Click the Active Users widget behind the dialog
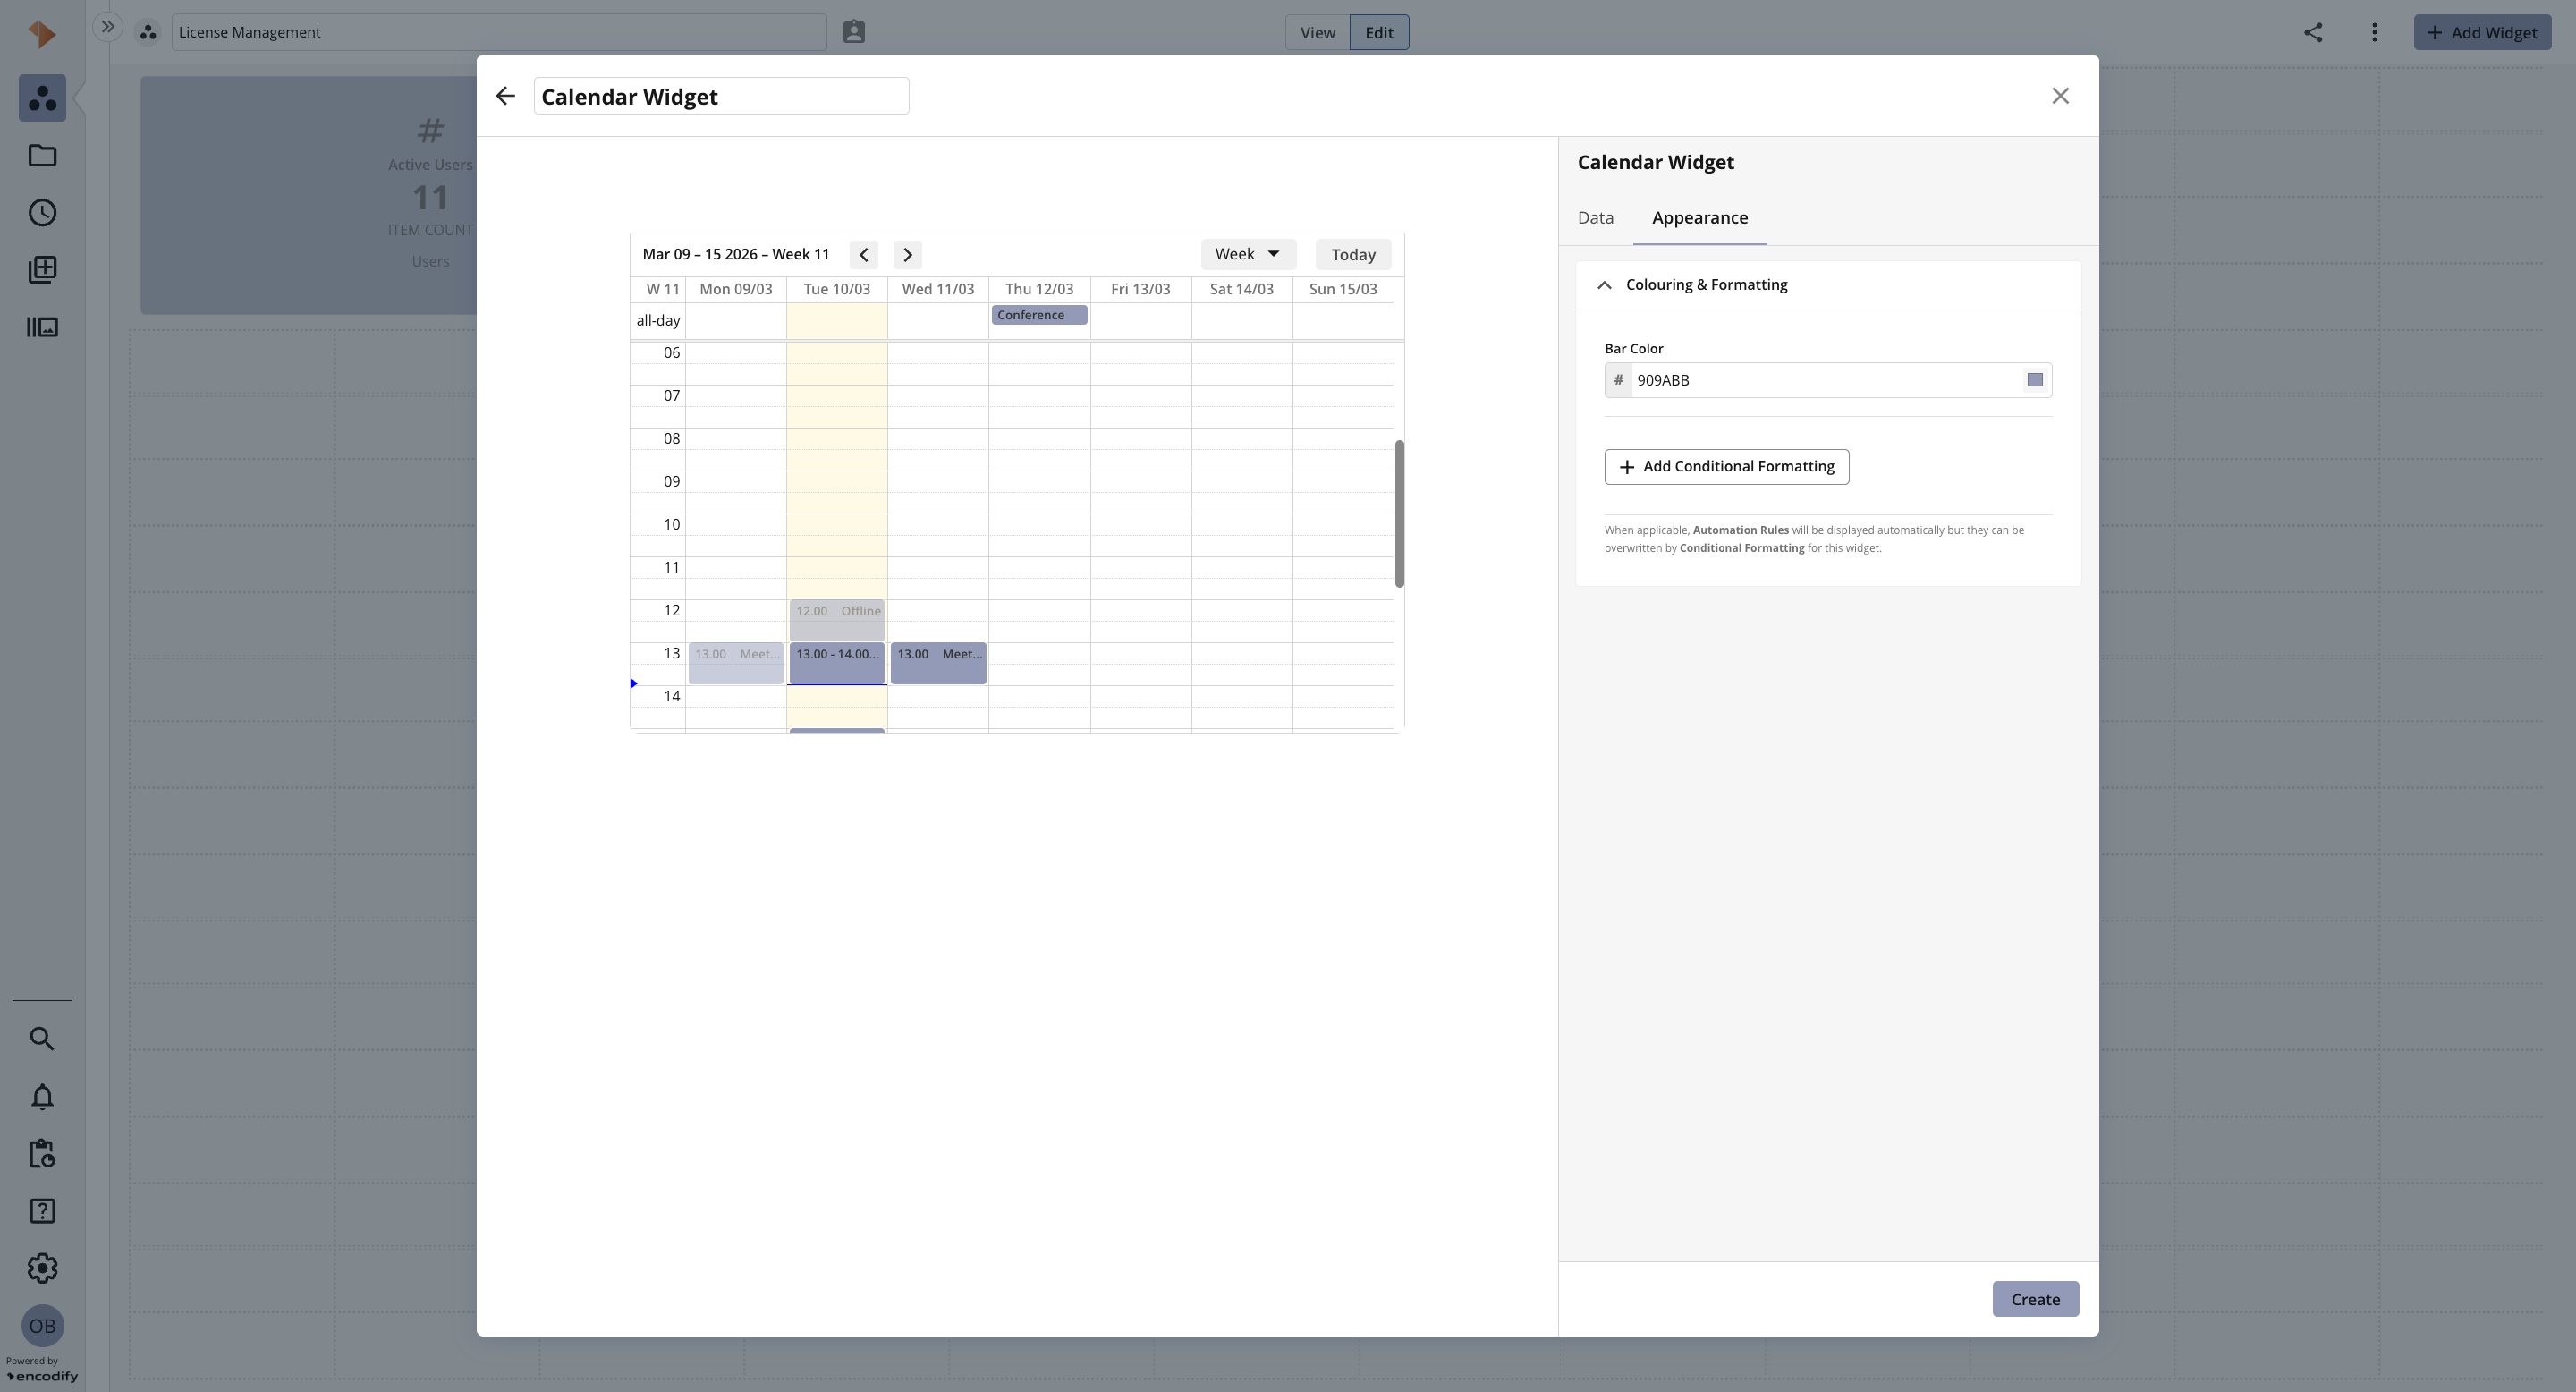This screenshot has width=2576, height=1392. [x=309, y=196]
